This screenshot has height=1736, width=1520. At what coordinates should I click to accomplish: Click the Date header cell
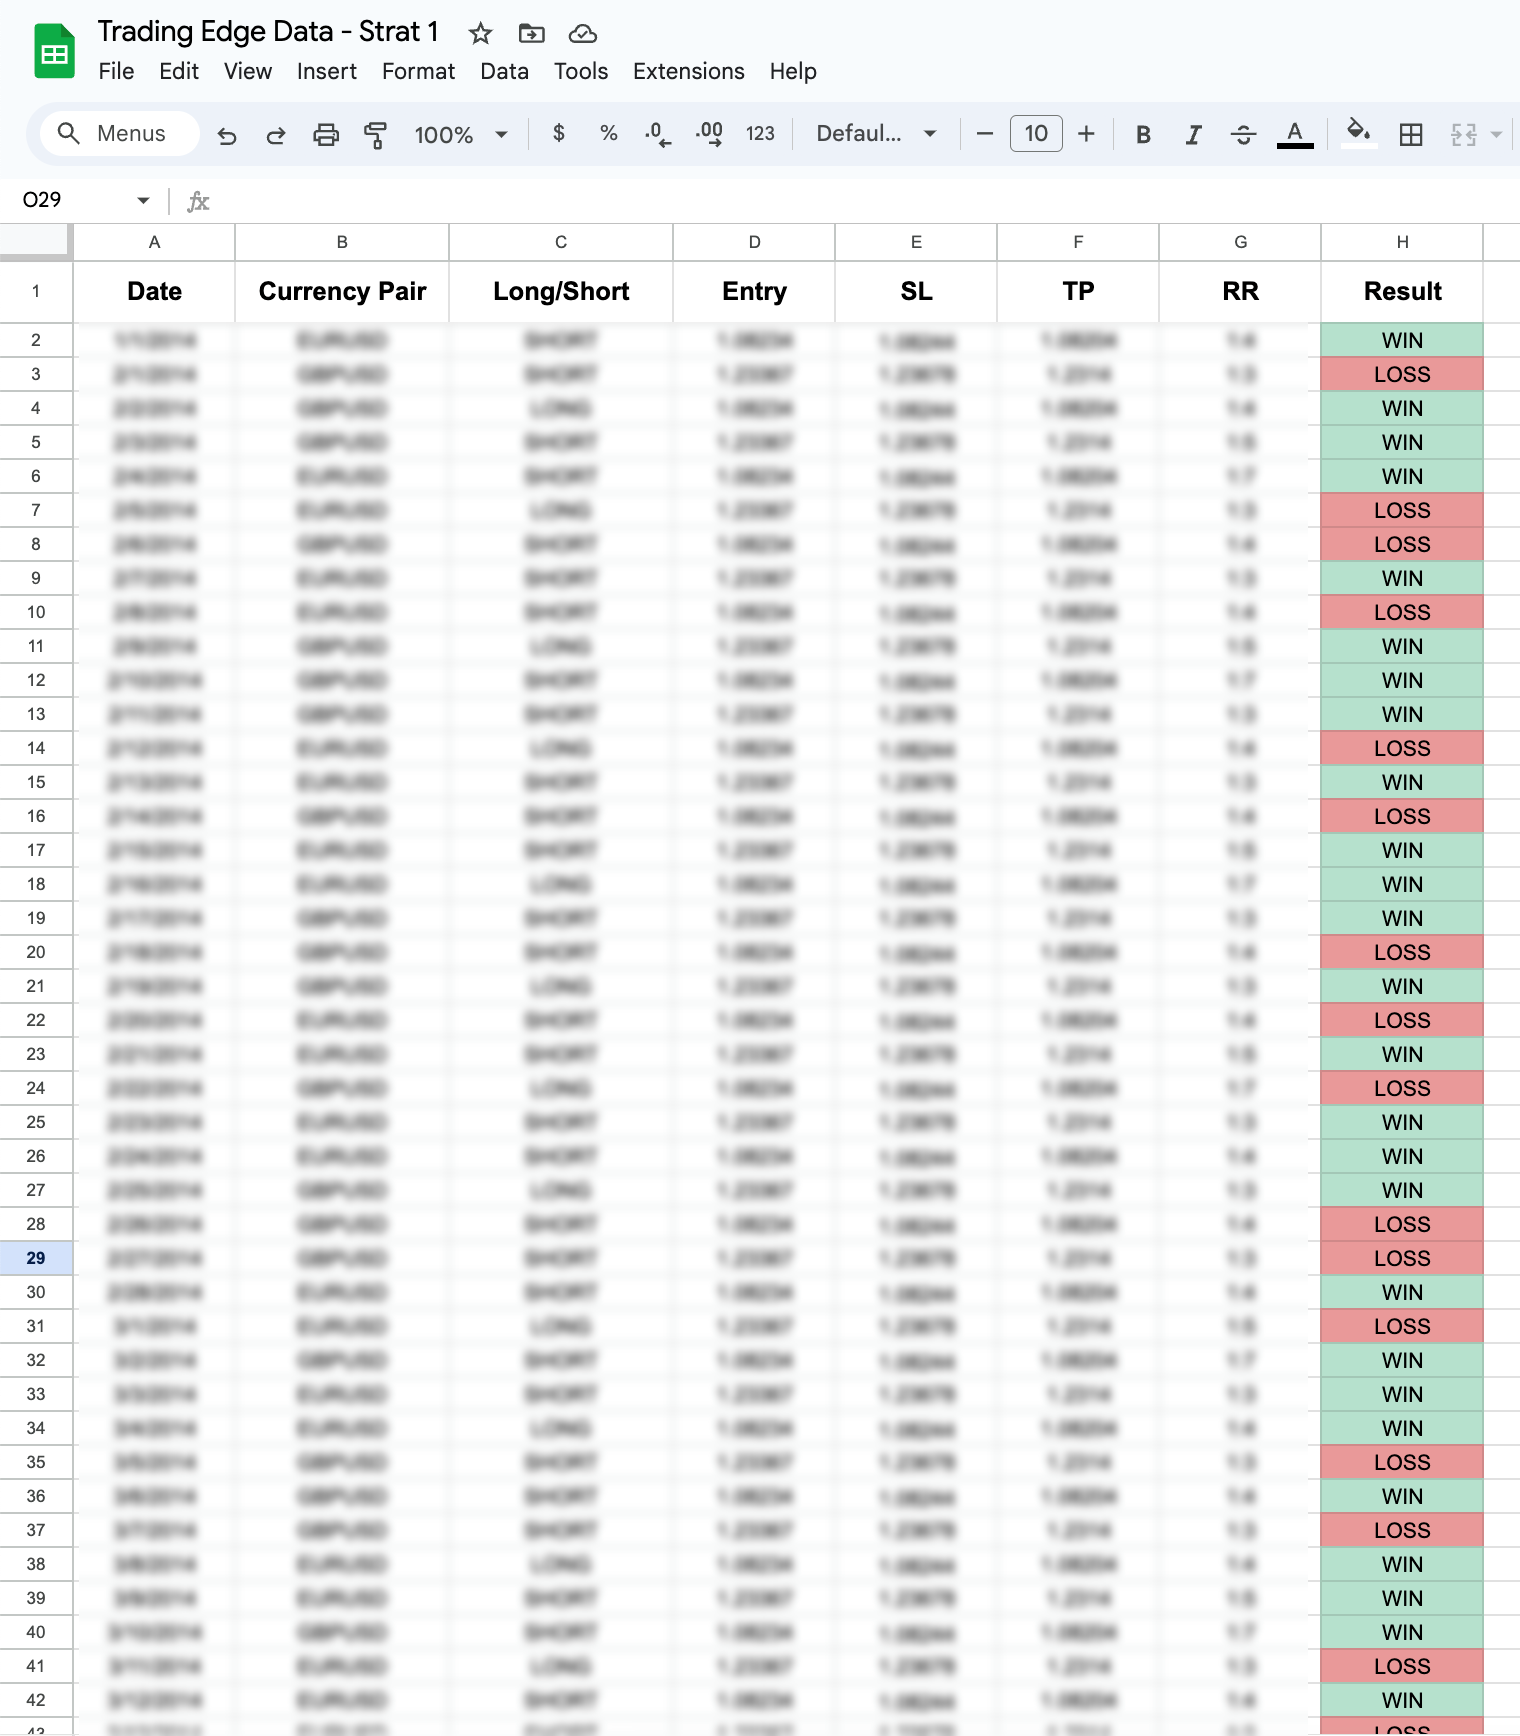(154, 292)
